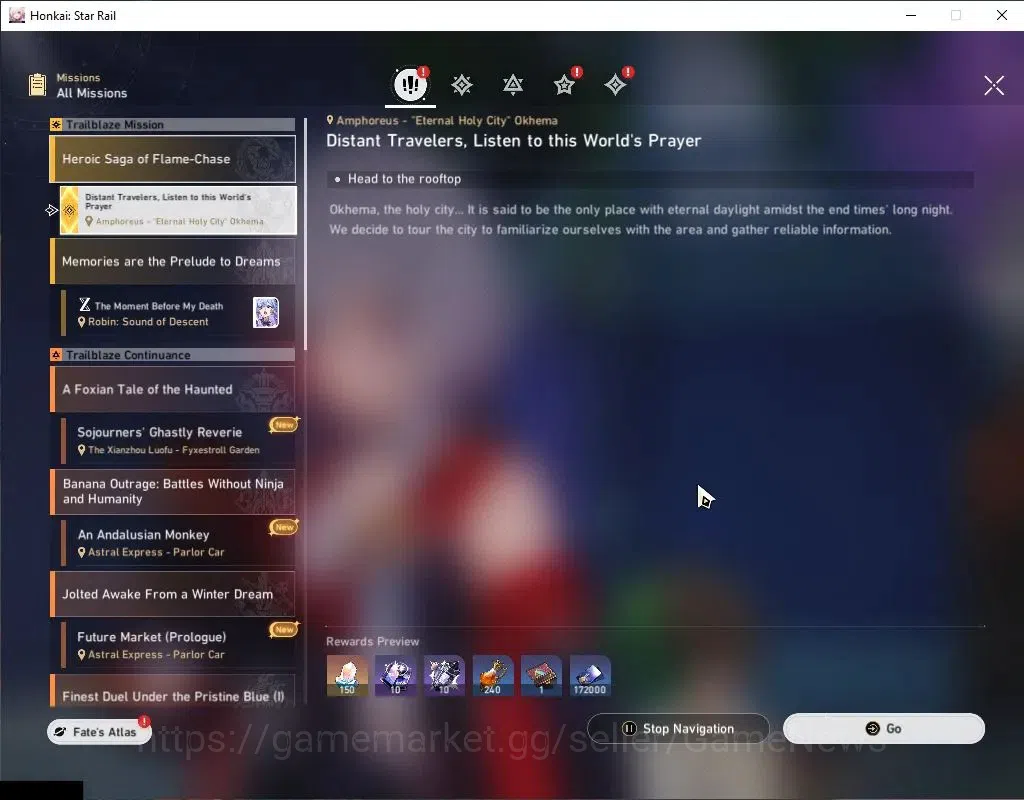Open Sojourners' Ghastly Reverie mission
The width and height of the screenshot is (1024, 800).
click(178, 440)
